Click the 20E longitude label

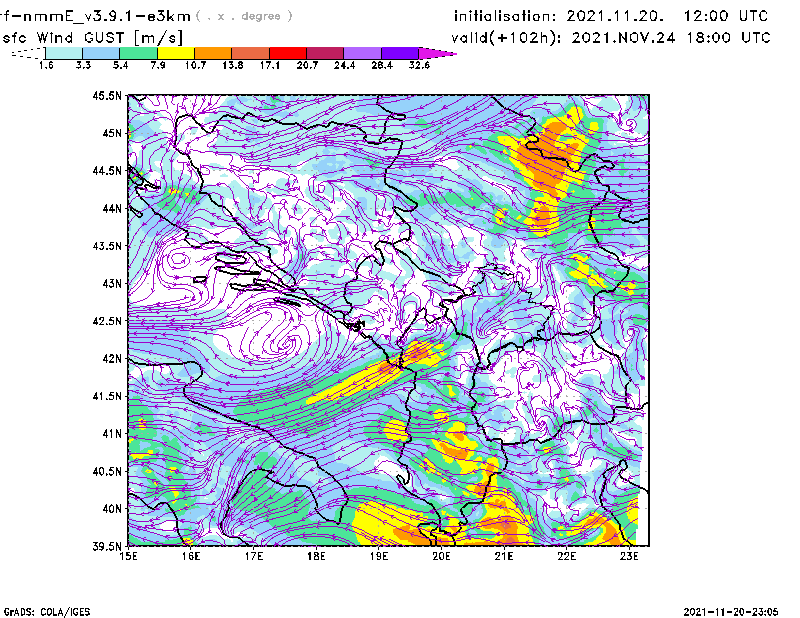[441, 556]
